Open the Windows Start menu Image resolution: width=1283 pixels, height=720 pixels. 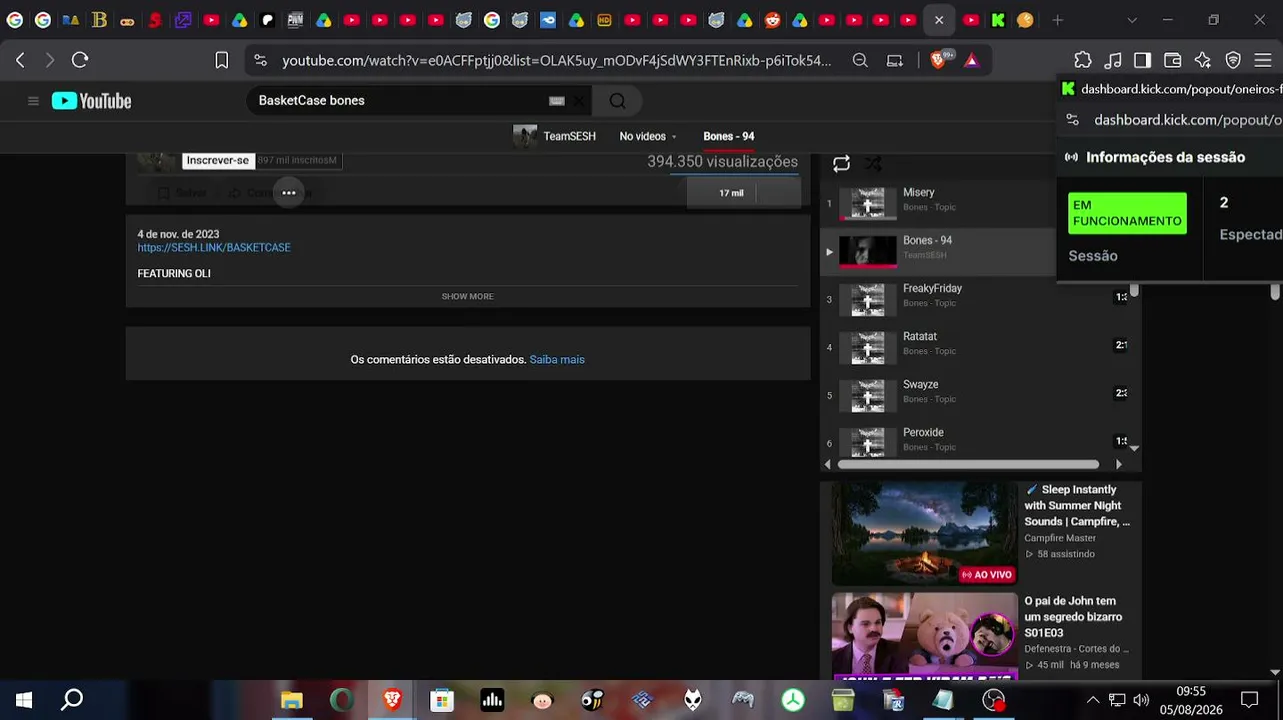(x=24, y=700)
